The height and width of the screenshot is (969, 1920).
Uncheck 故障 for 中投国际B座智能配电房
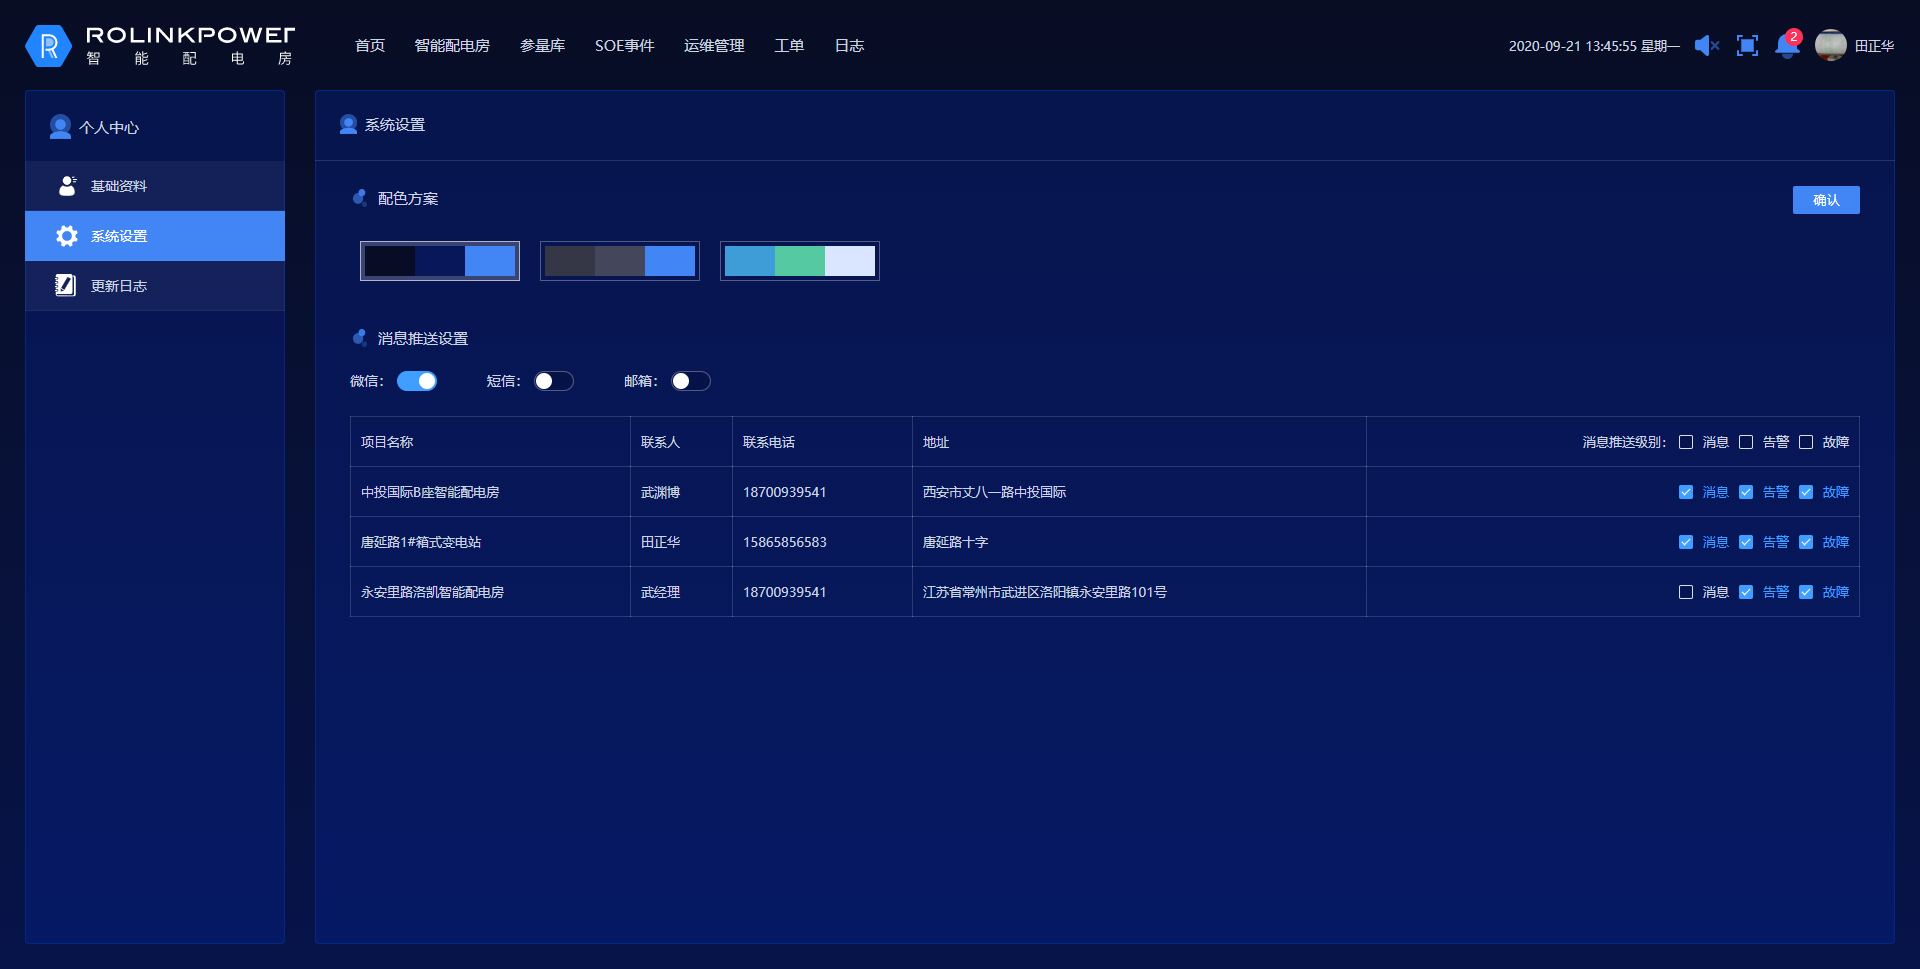click(x=1806, y=492)
